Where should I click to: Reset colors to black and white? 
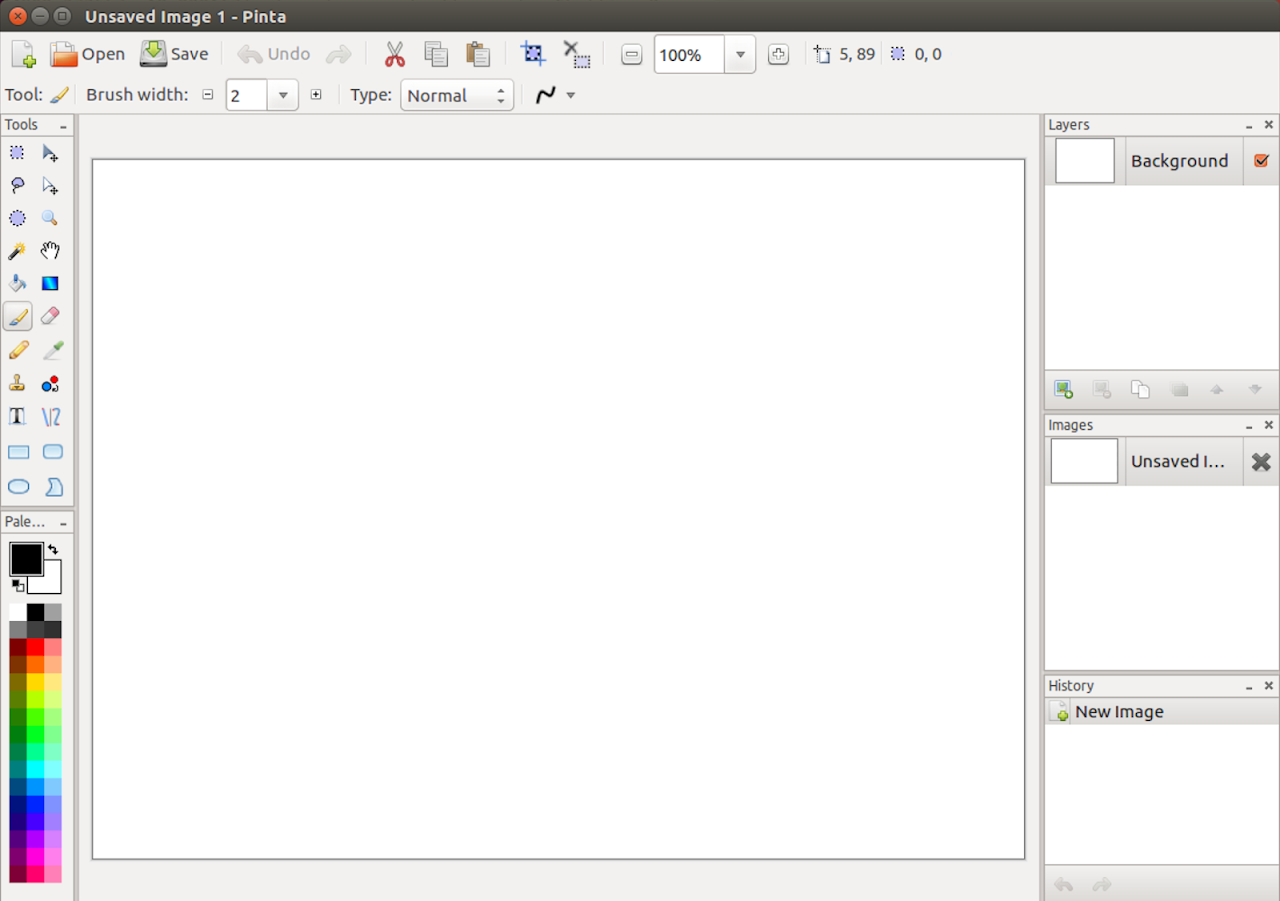tap(17, 585)
